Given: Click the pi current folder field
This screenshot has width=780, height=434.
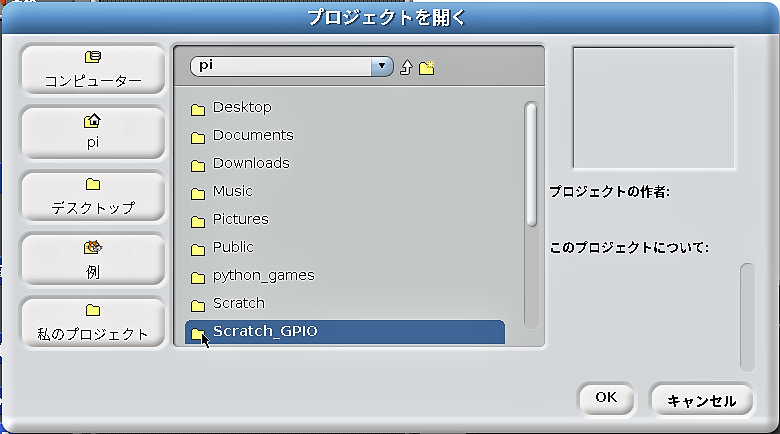Looking at the screenshot, I should [281, 66].
